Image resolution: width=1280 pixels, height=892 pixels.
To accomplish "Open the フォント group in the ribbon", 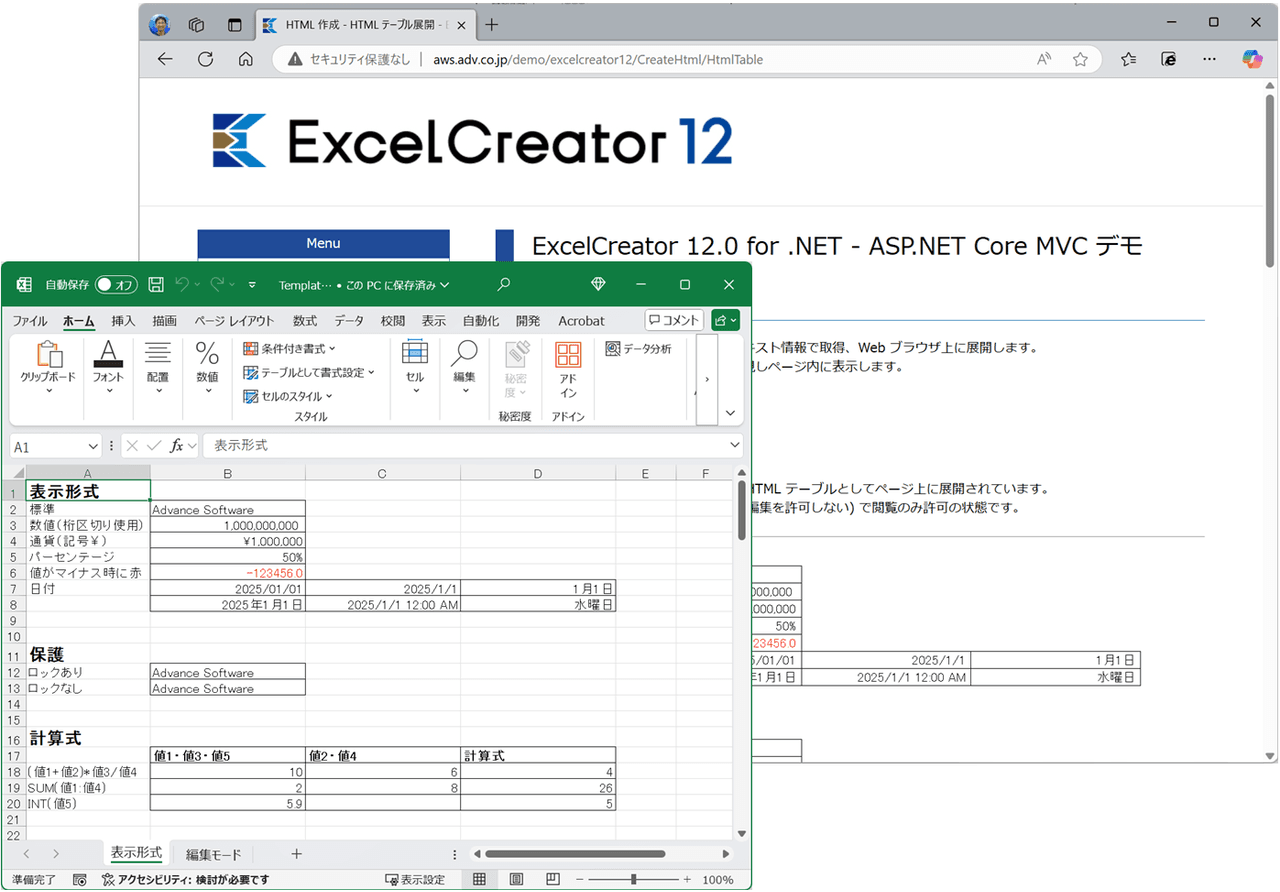I will pyautogui.click(x=108, y=367).
